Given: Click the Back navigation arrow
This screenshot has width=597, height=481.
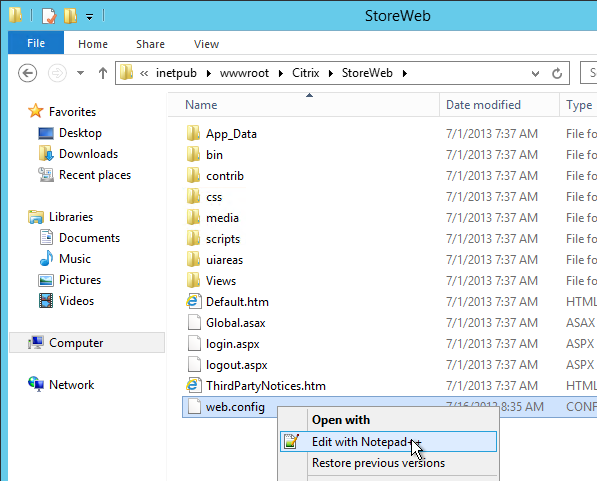Looking at the screenshot, I should coord(27,73).
